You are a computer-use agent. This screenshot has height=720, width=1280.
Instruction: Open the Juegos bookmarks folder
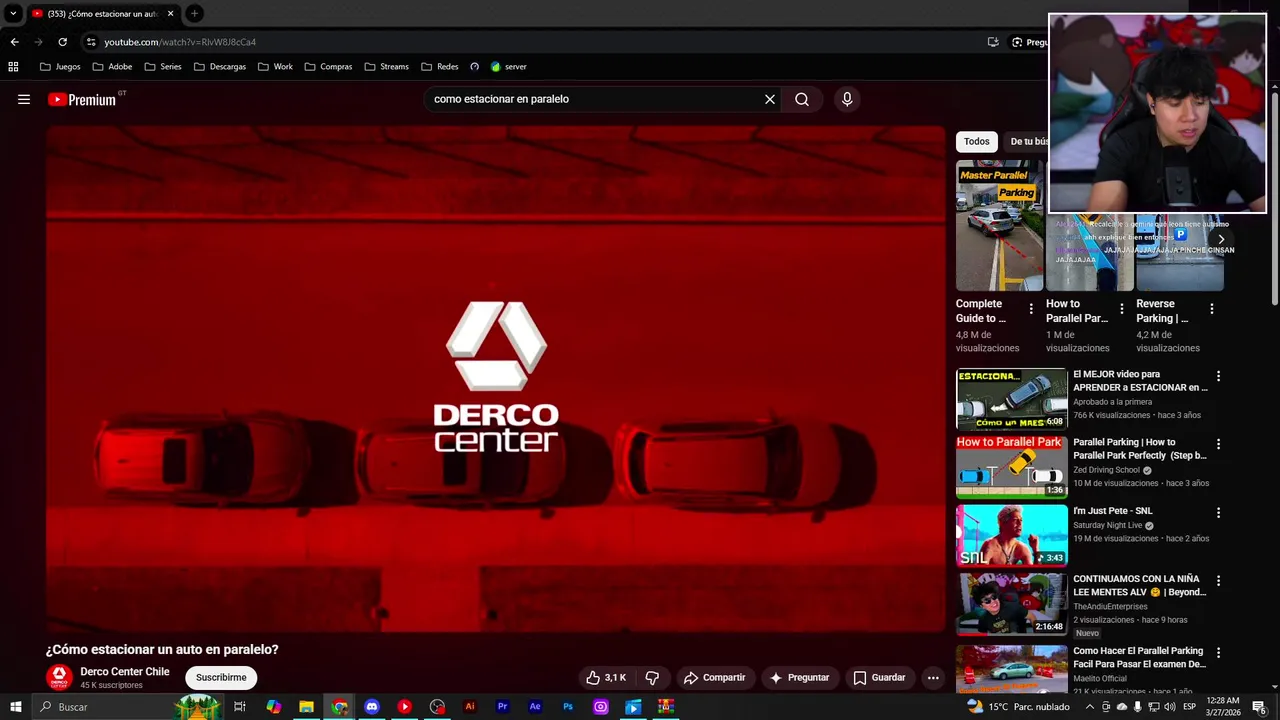60,67
